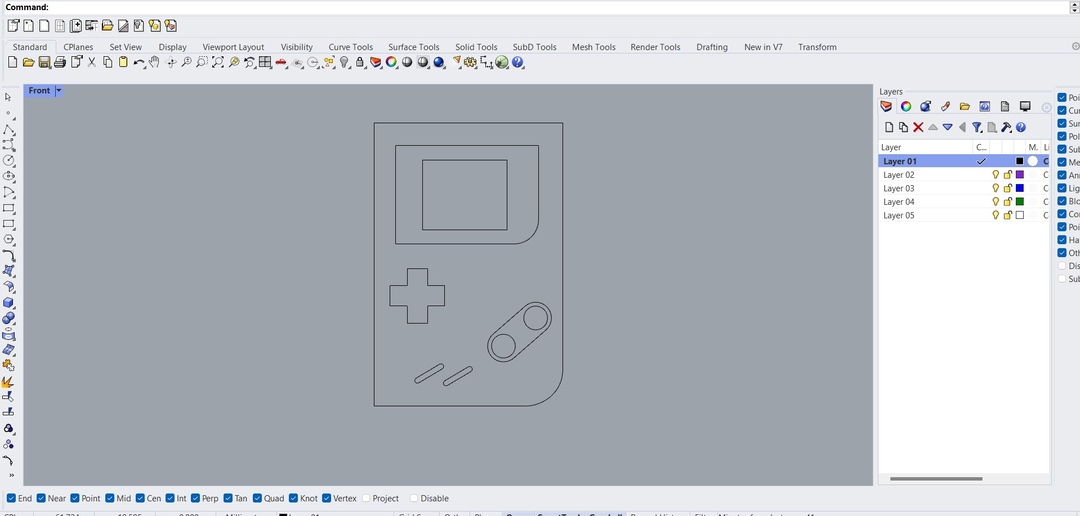Delete layer with the red X icon
Screen dimensions: 1080x516
(918, 127)
